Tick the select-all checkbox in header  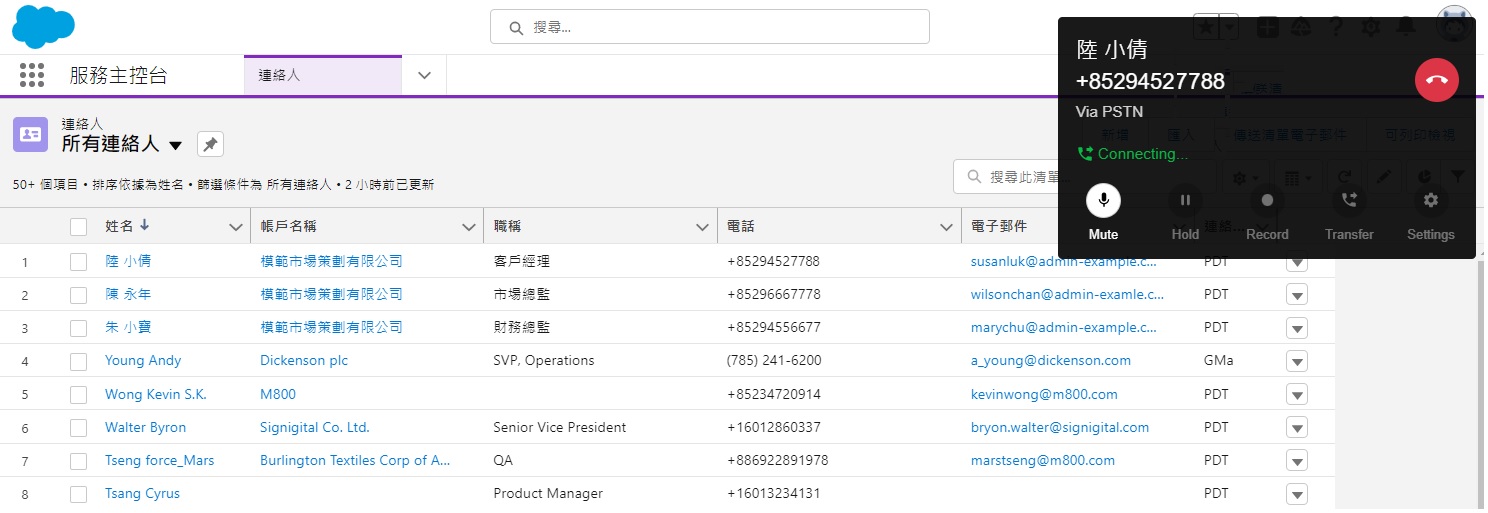click(78, 227)
